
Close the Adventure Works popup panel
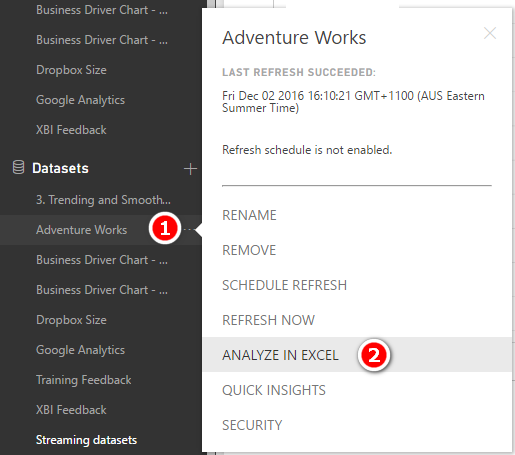490,33
